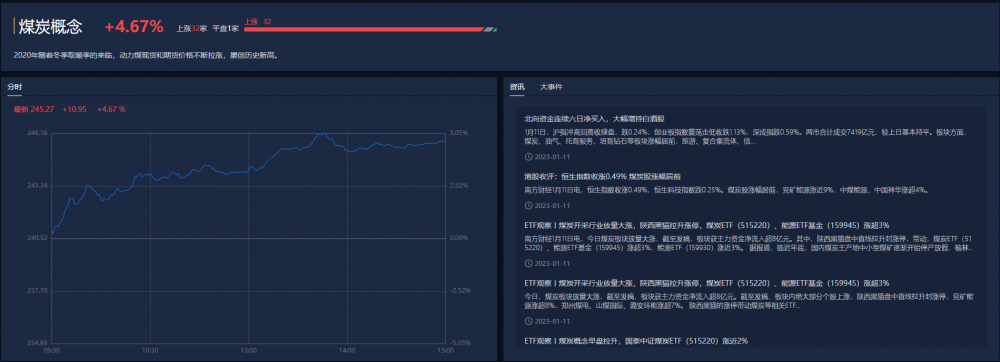Click the 上涨32家 count label
1000x362 pixels.
pos(191,29)
